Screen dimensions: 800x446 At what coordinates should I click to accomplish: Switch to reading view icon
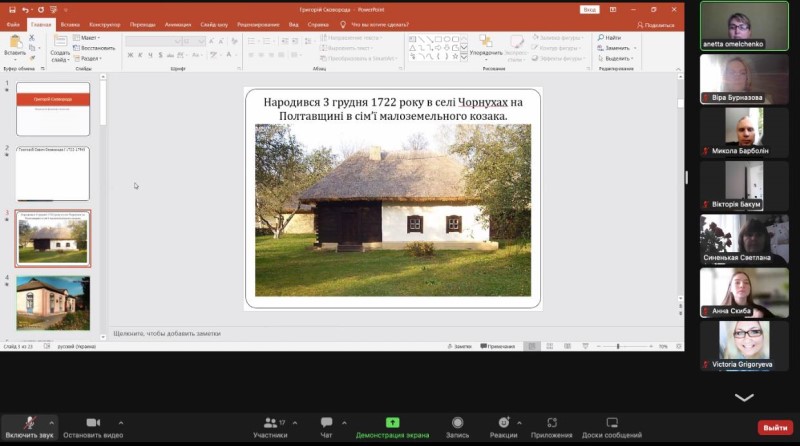pyautogui.click(x=567, y=346)
